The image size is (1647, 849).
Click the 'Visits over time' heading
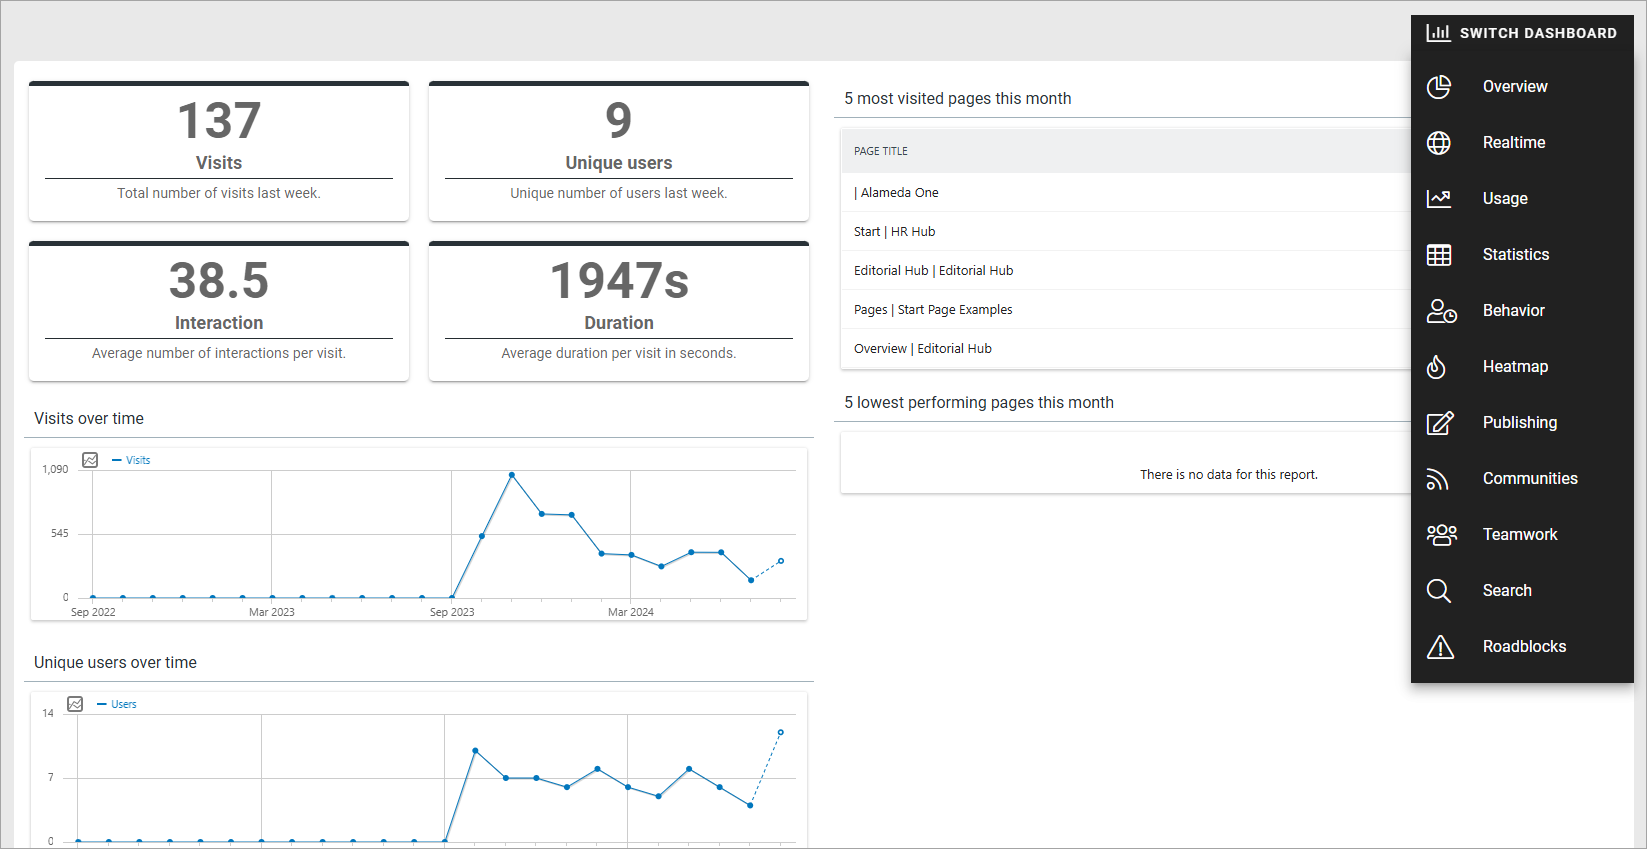tap(89, 419)
